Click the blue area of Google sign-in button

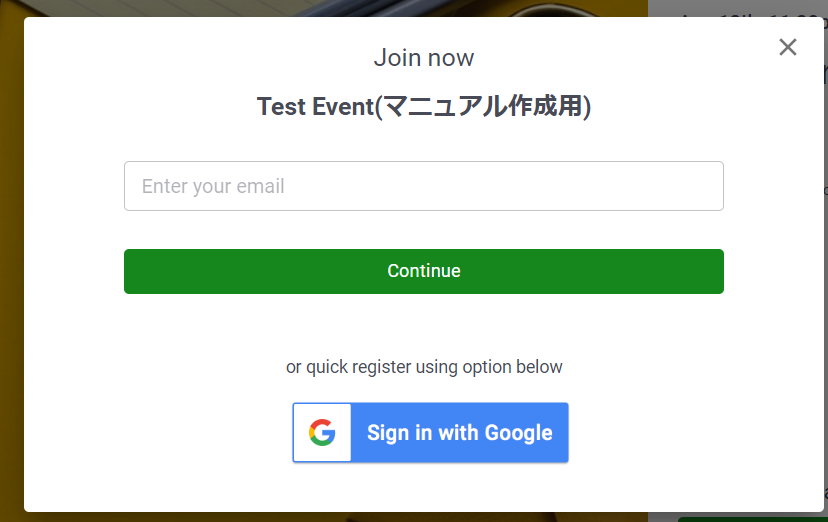[x=459, y=432]
